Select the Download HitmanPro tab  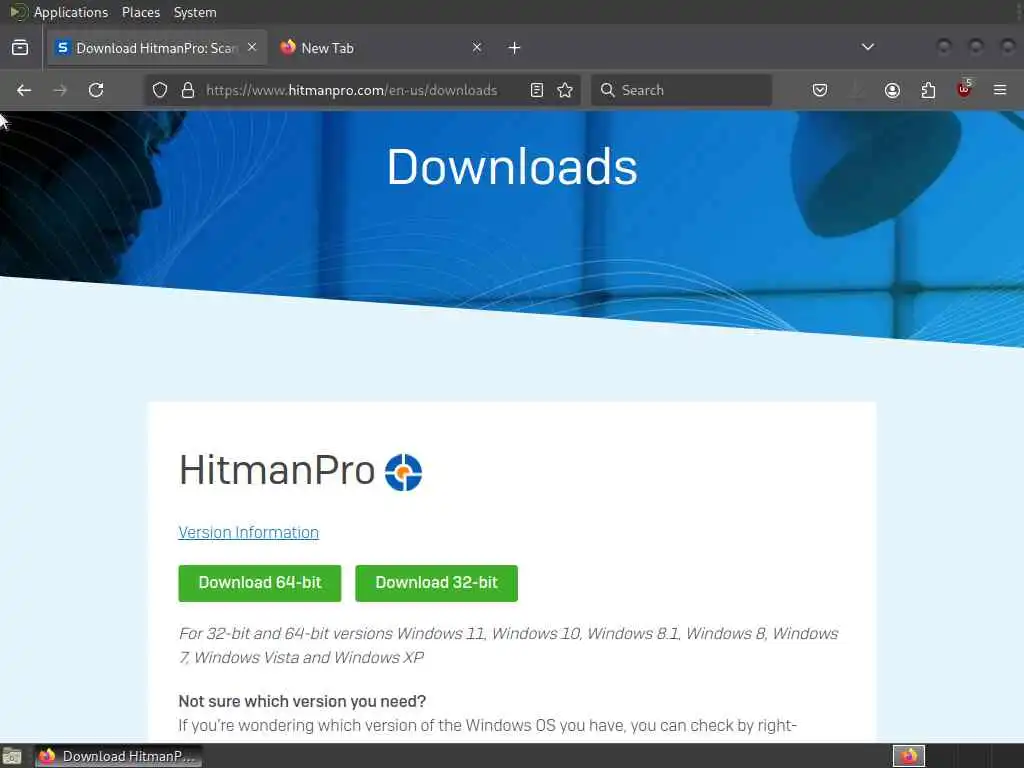(x=157, y=48)
